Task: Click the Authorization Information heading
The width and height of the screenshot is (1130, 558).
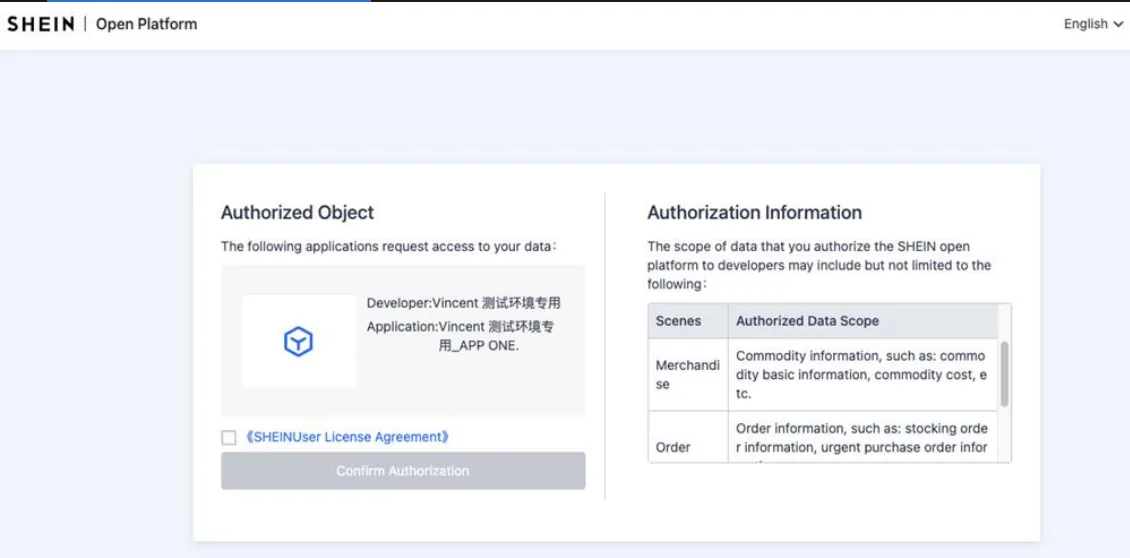Action: [755, 213]
